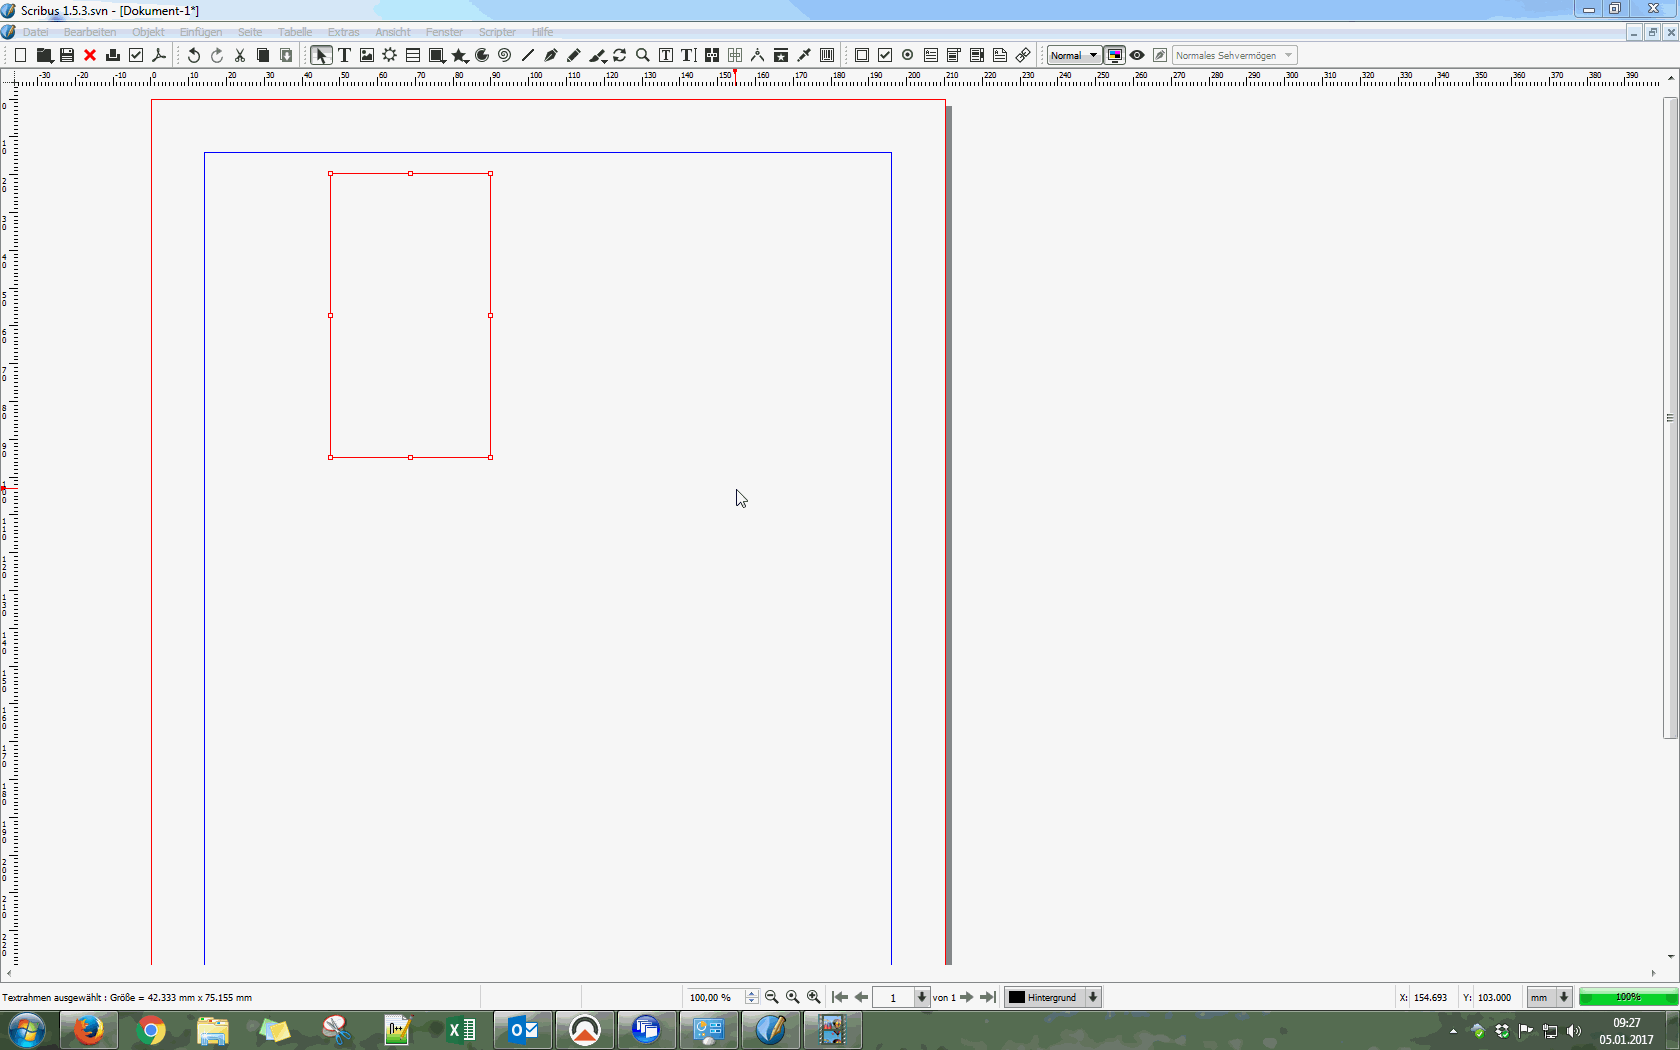
Task: Open the Fenster menu
Action: click(444, 32)
